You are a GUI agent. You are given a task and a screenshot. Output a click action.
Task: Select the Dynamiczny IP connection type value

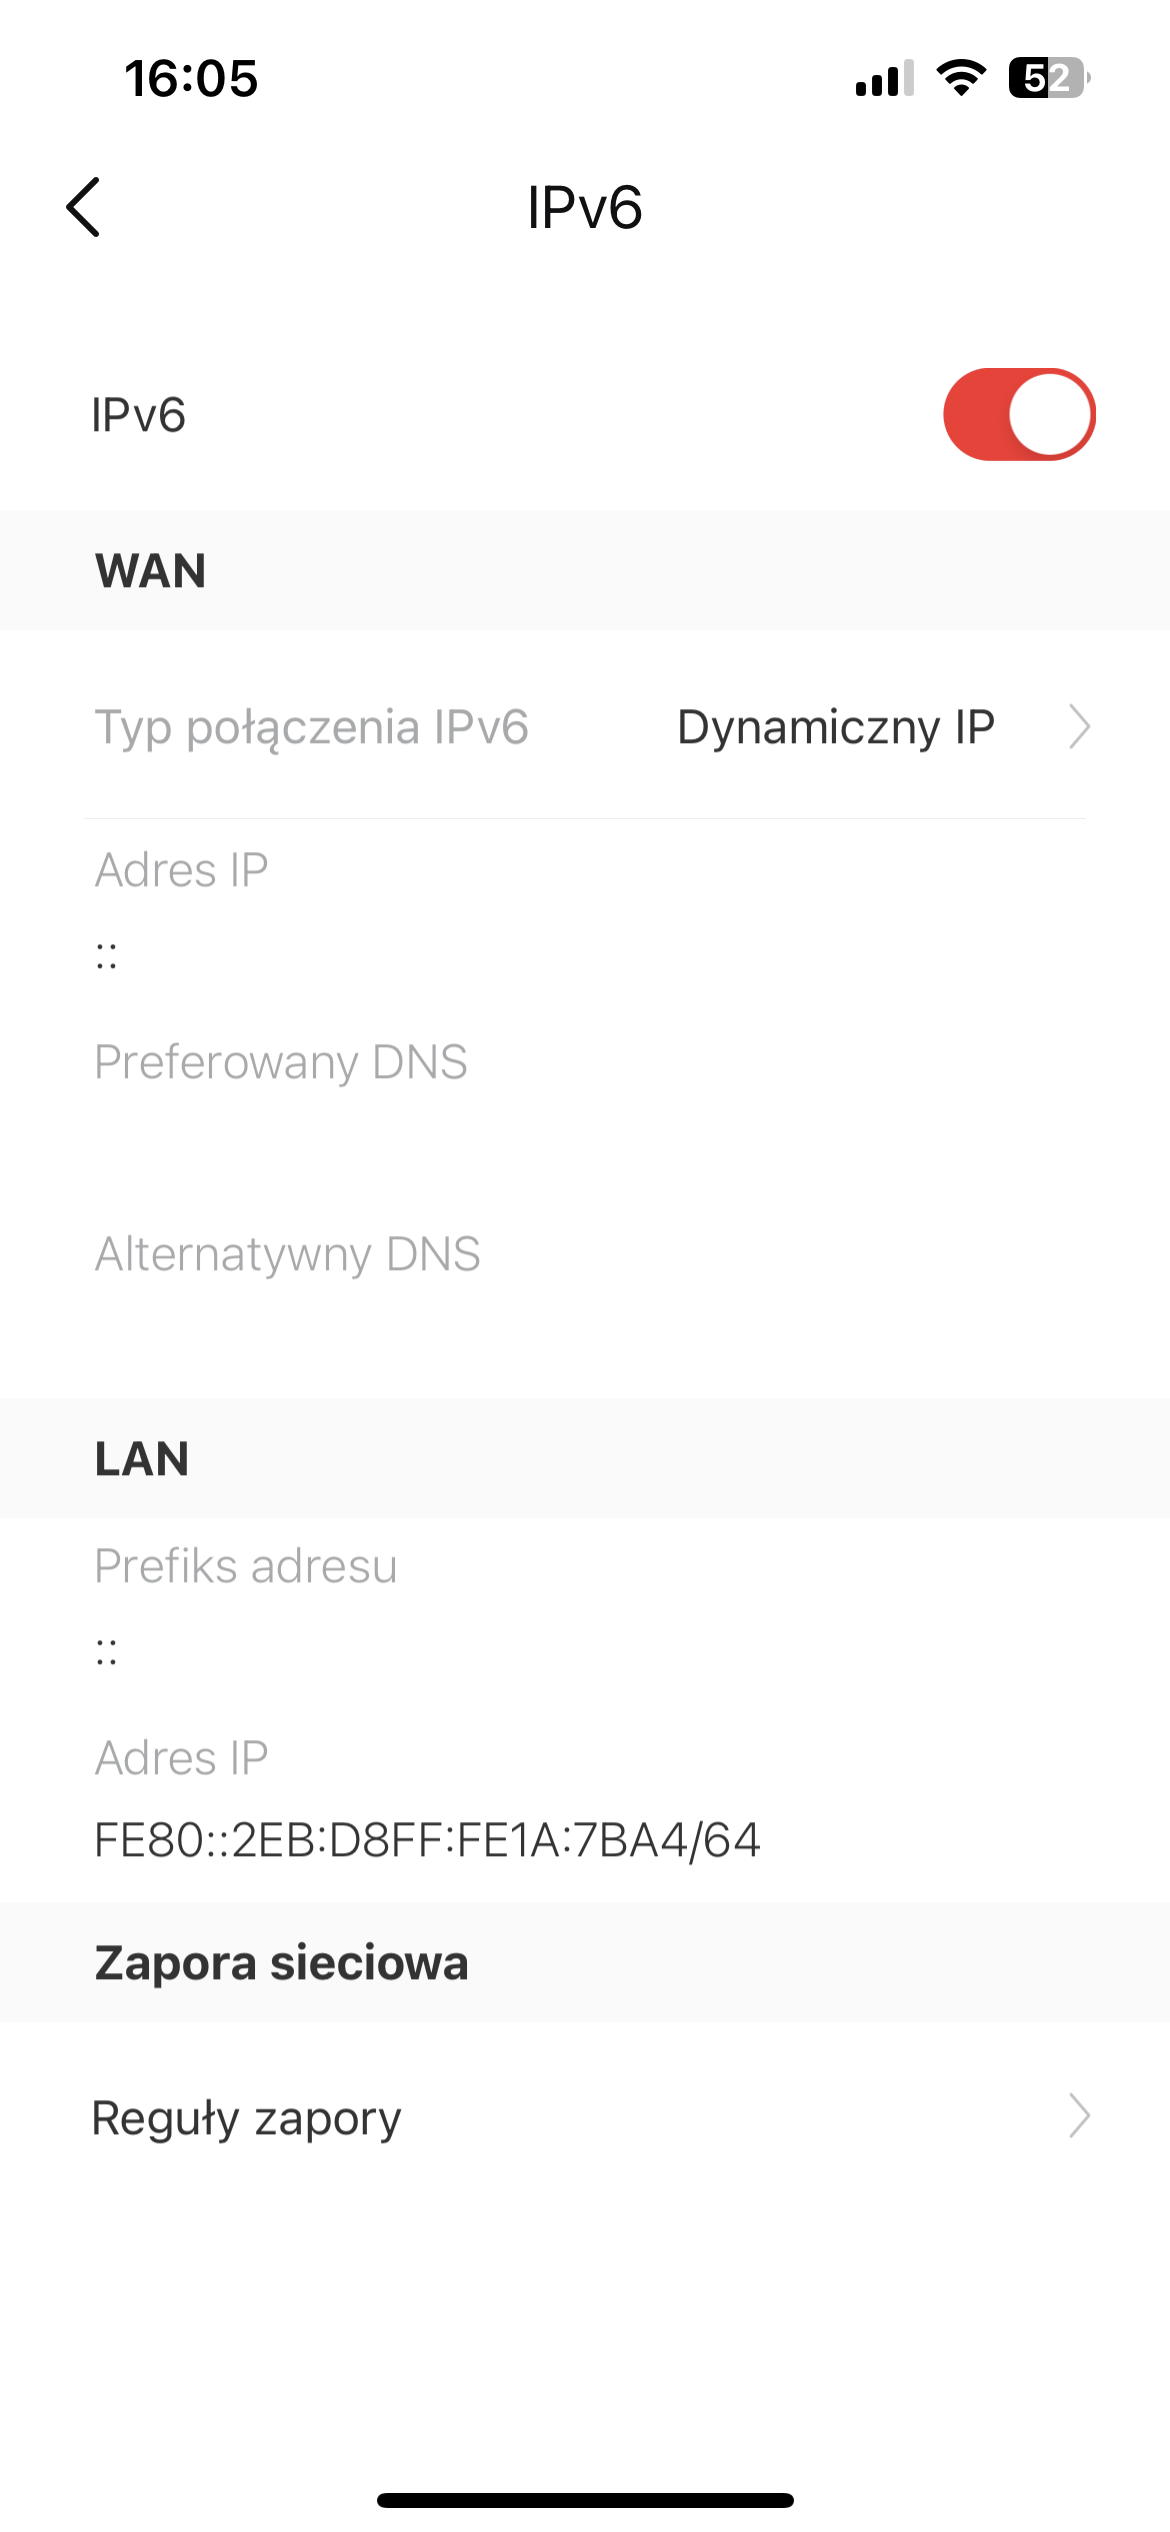[x=835, y=727]
